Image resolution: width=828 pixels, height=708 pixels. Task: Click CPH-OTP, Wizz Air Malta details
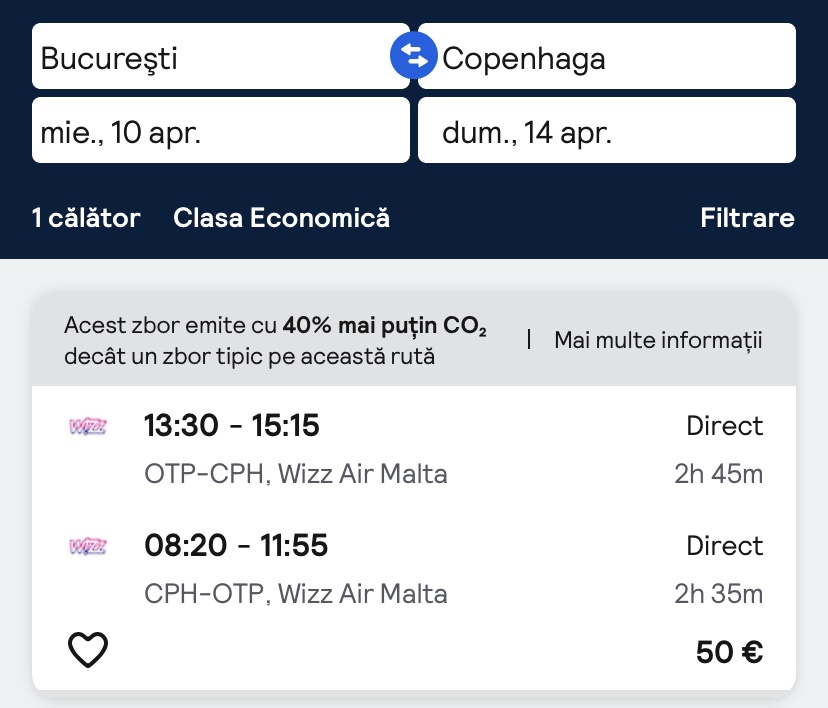[x=296, y=594]
